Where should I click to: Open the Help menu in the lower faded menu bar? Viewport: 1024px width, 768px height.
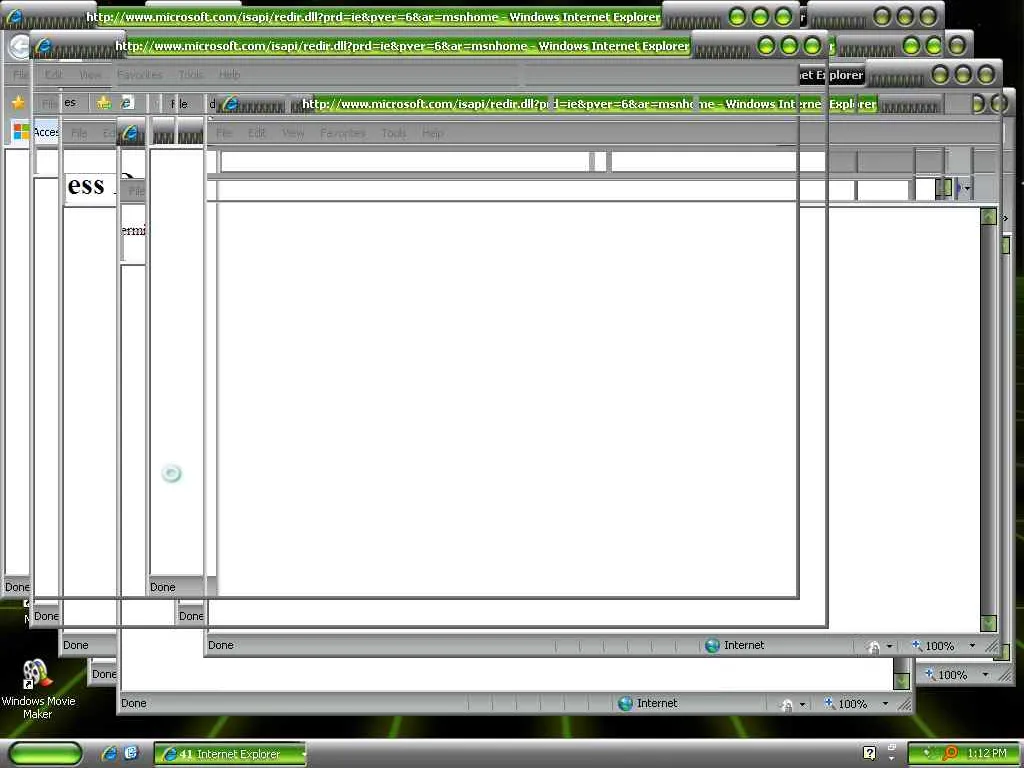pos(433,133)
